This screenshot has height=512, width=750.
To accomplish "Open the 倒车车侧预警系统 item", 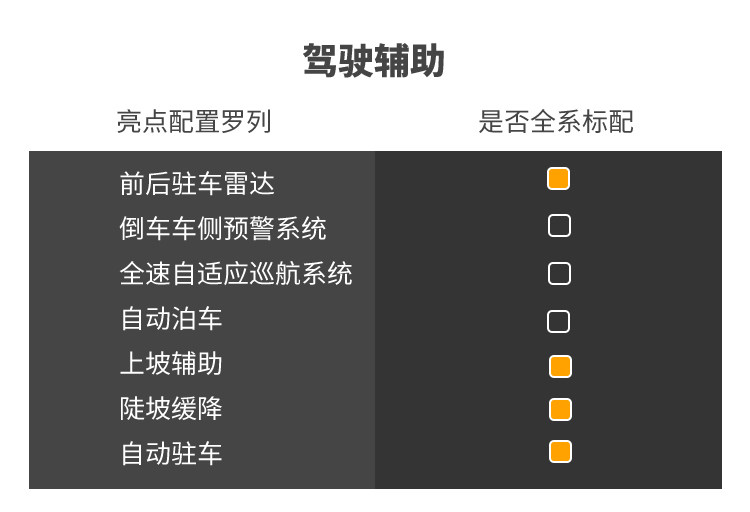I will (223, 229).
